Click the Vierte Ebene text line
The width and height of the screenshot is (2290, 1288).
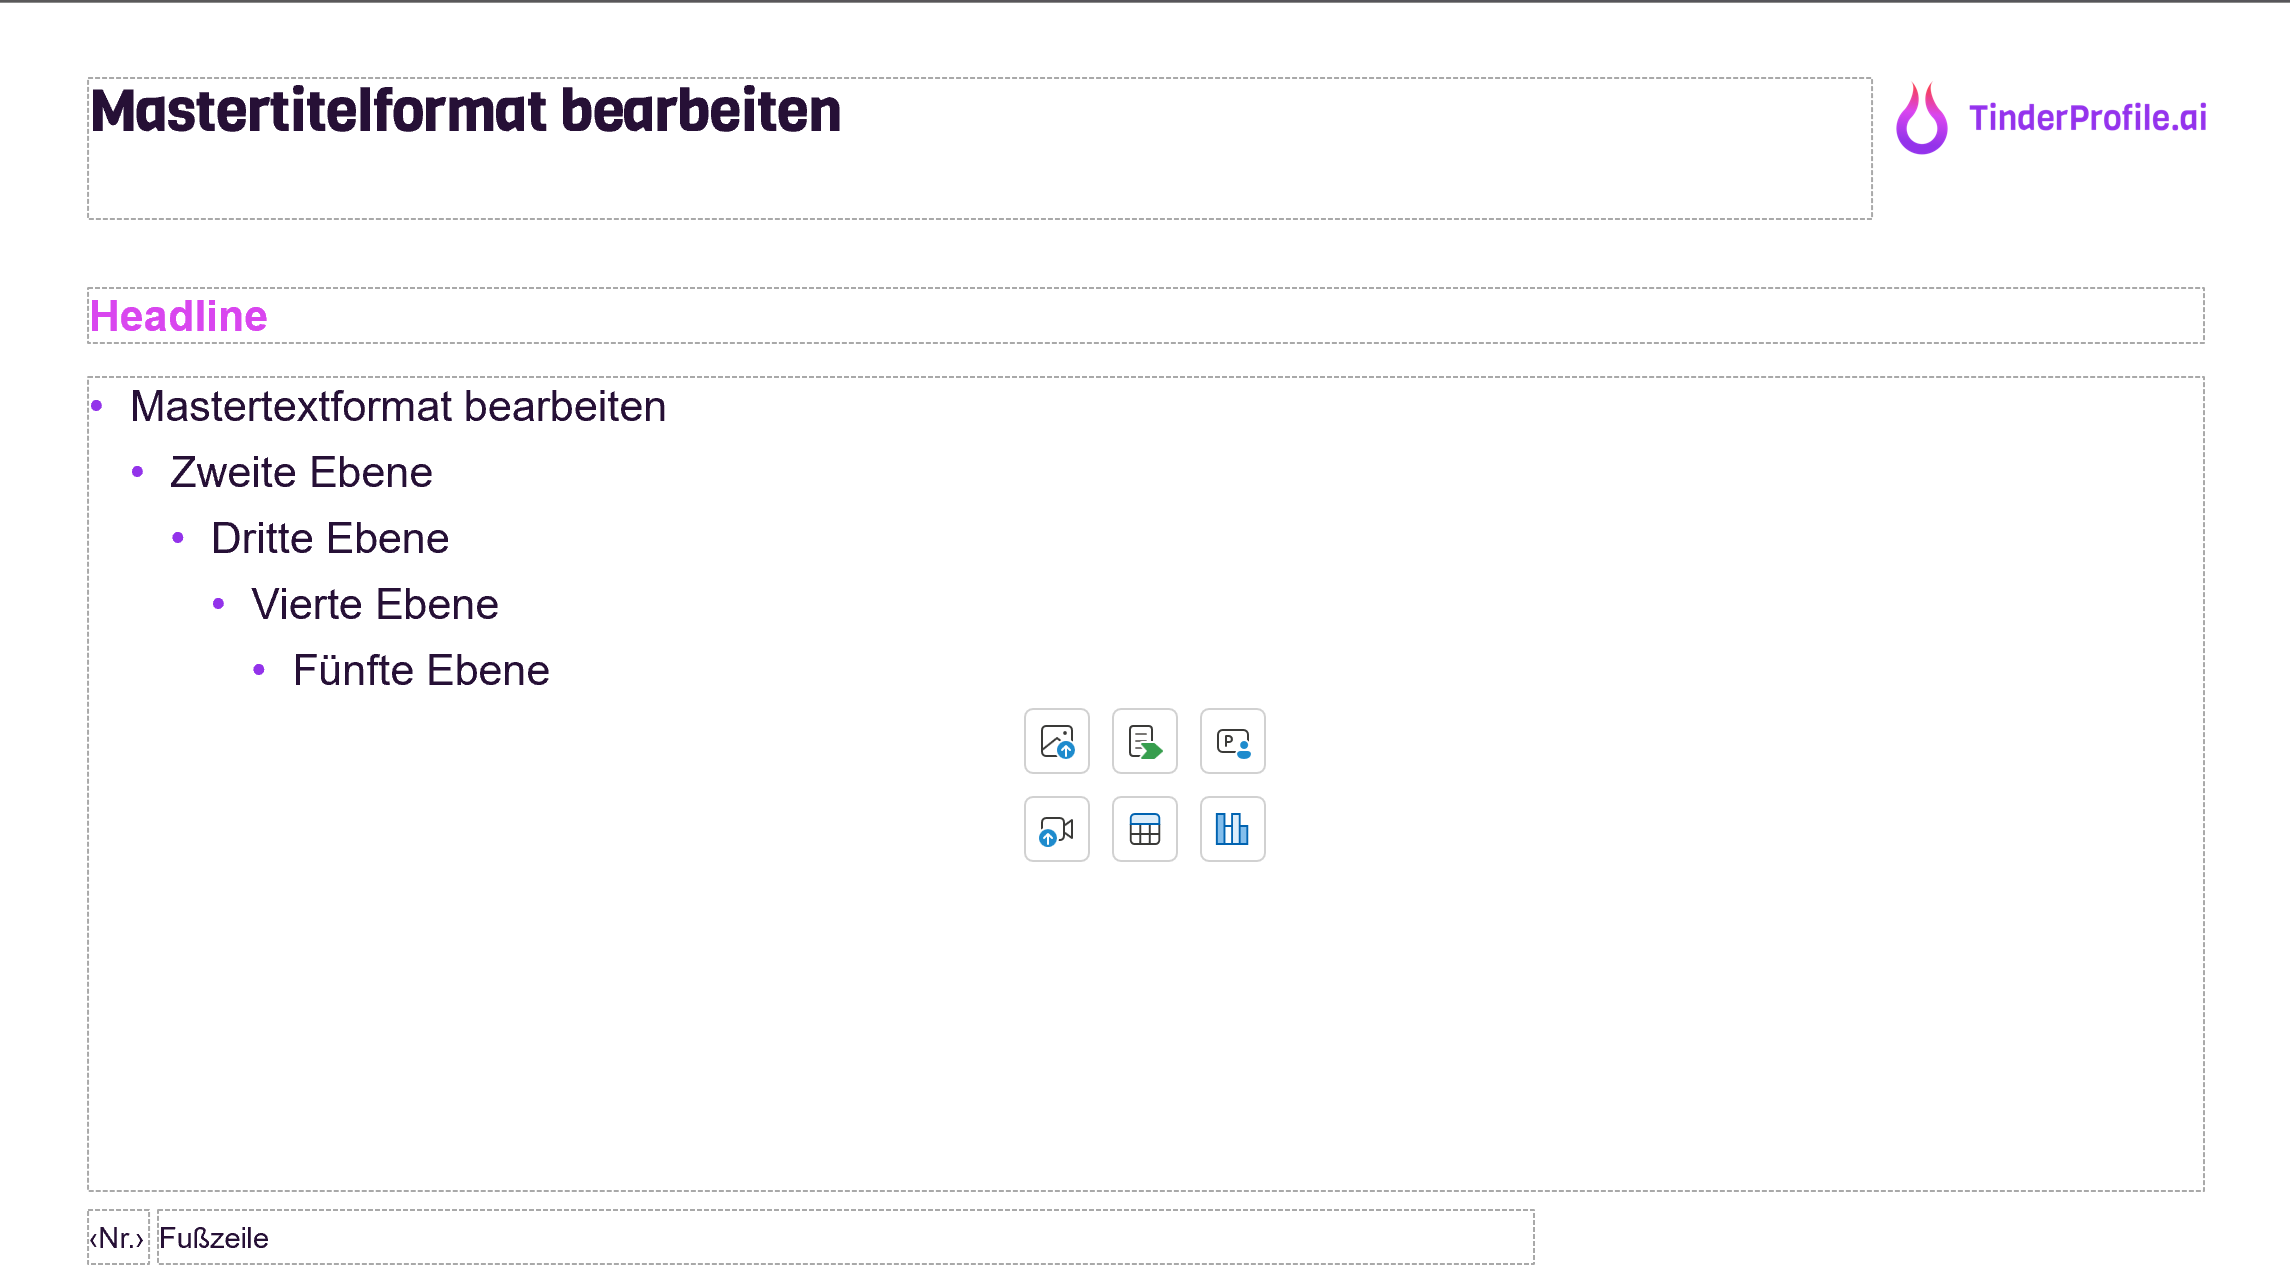pyautogui.click(x=375, y=605)
